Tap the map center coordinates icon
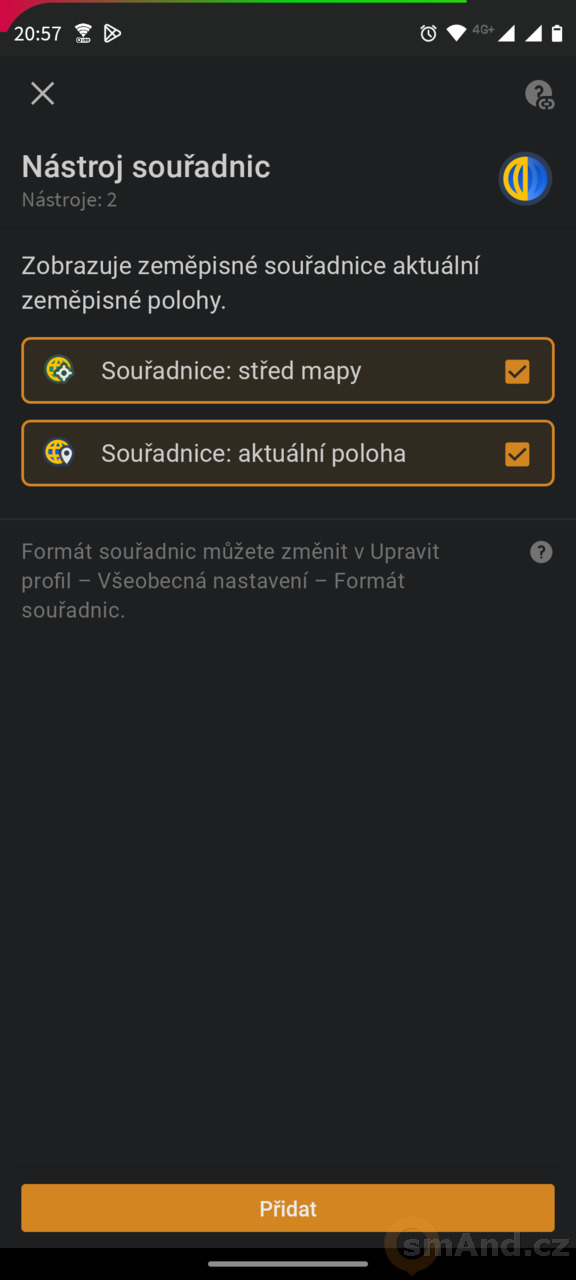This screenshot has width=576, height=1280. (60, 370)
